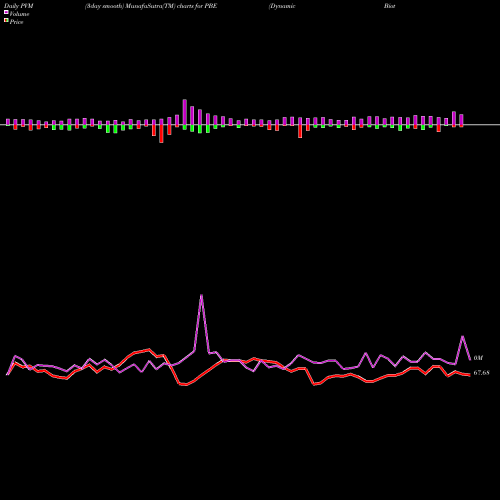
Task: Click the MunafaSutra charts for PBE heading
Action: pos(151,6)
